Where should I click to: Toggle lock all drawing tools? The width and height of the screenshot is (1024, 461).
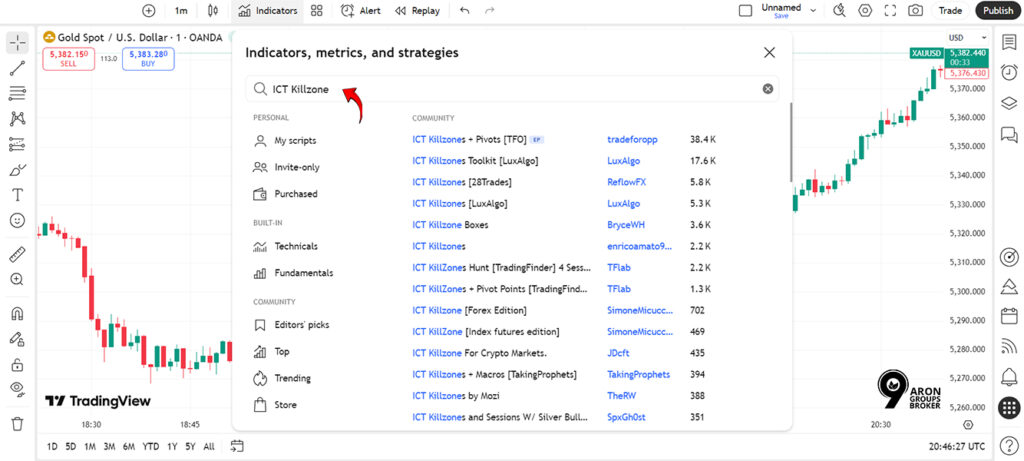pos(17,364)
